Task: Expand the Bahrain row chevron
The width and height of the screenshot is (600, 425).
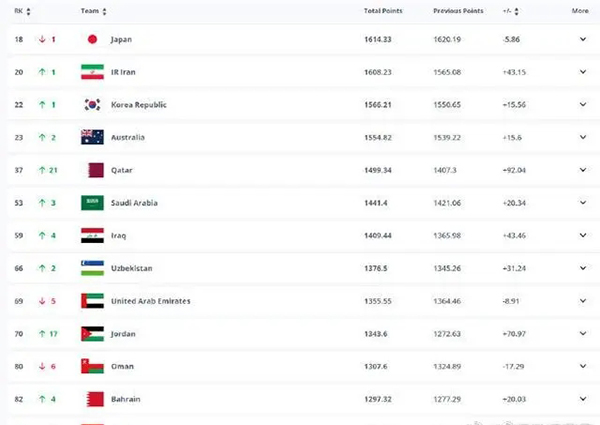Action: 582,399
